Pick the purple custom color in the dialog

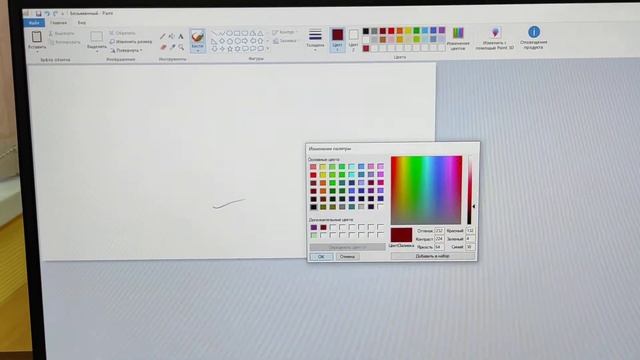pyautogui.click(x=313, y=227)
